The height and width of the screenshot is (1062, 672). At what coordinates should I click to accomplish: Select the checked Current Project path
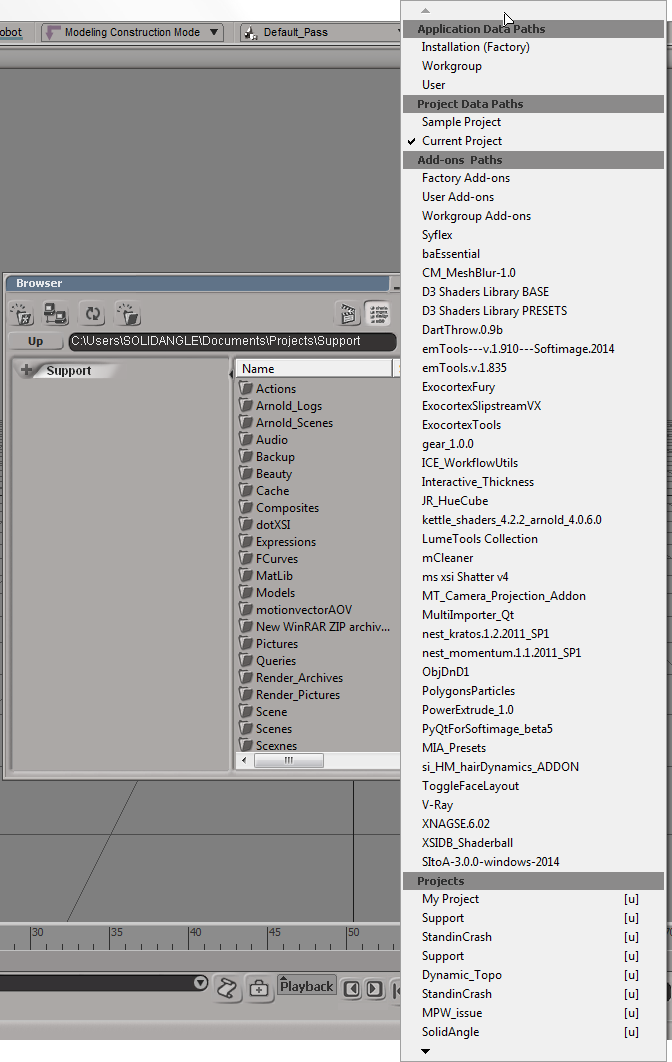pos(461,141)
